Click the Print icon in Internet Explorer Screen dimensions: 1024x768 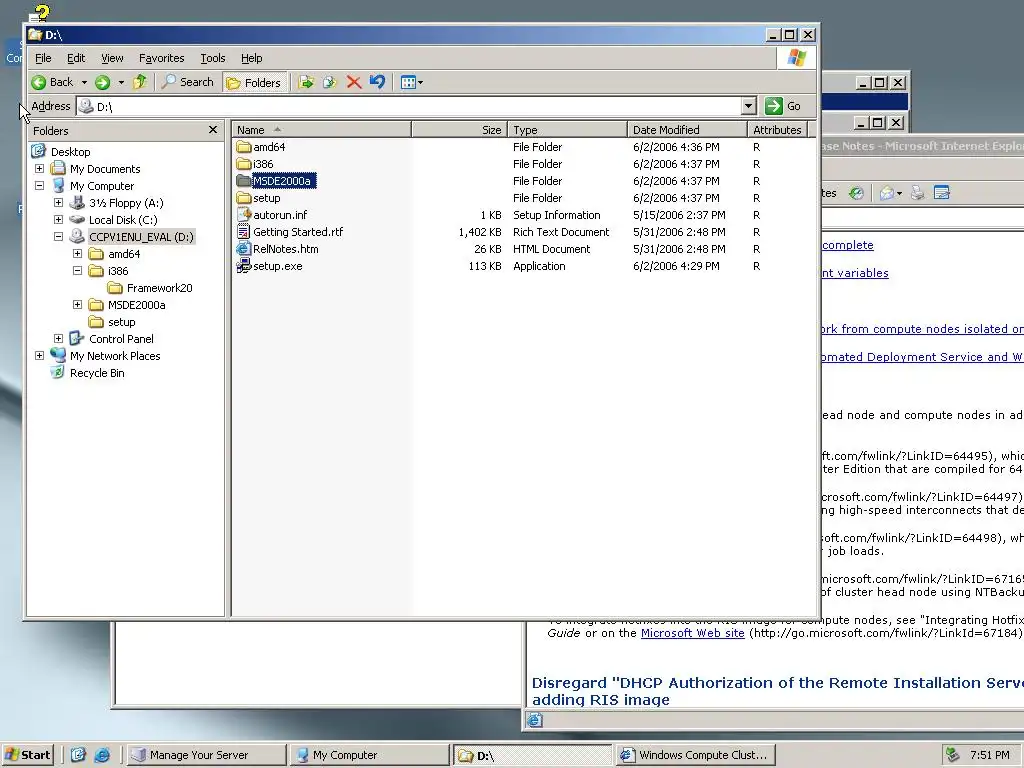click(918, 193)
